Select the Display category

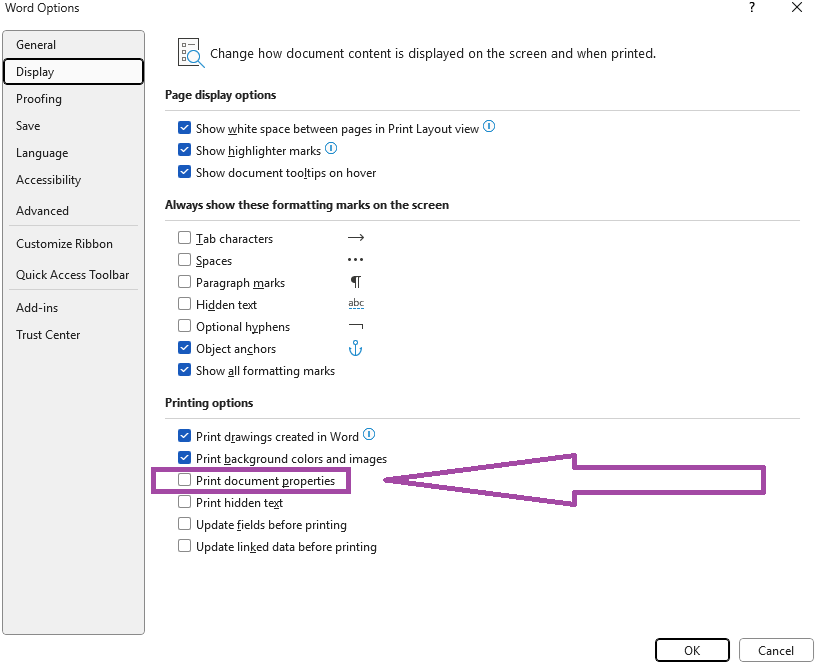(73, 72)
